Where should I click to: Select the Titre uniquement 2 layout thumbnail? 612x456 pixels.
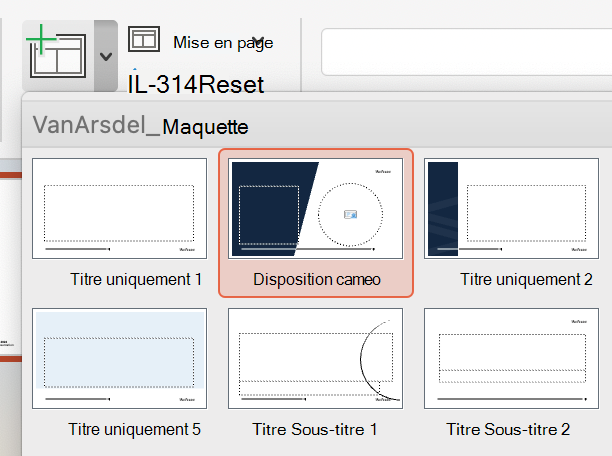[511, 208]
